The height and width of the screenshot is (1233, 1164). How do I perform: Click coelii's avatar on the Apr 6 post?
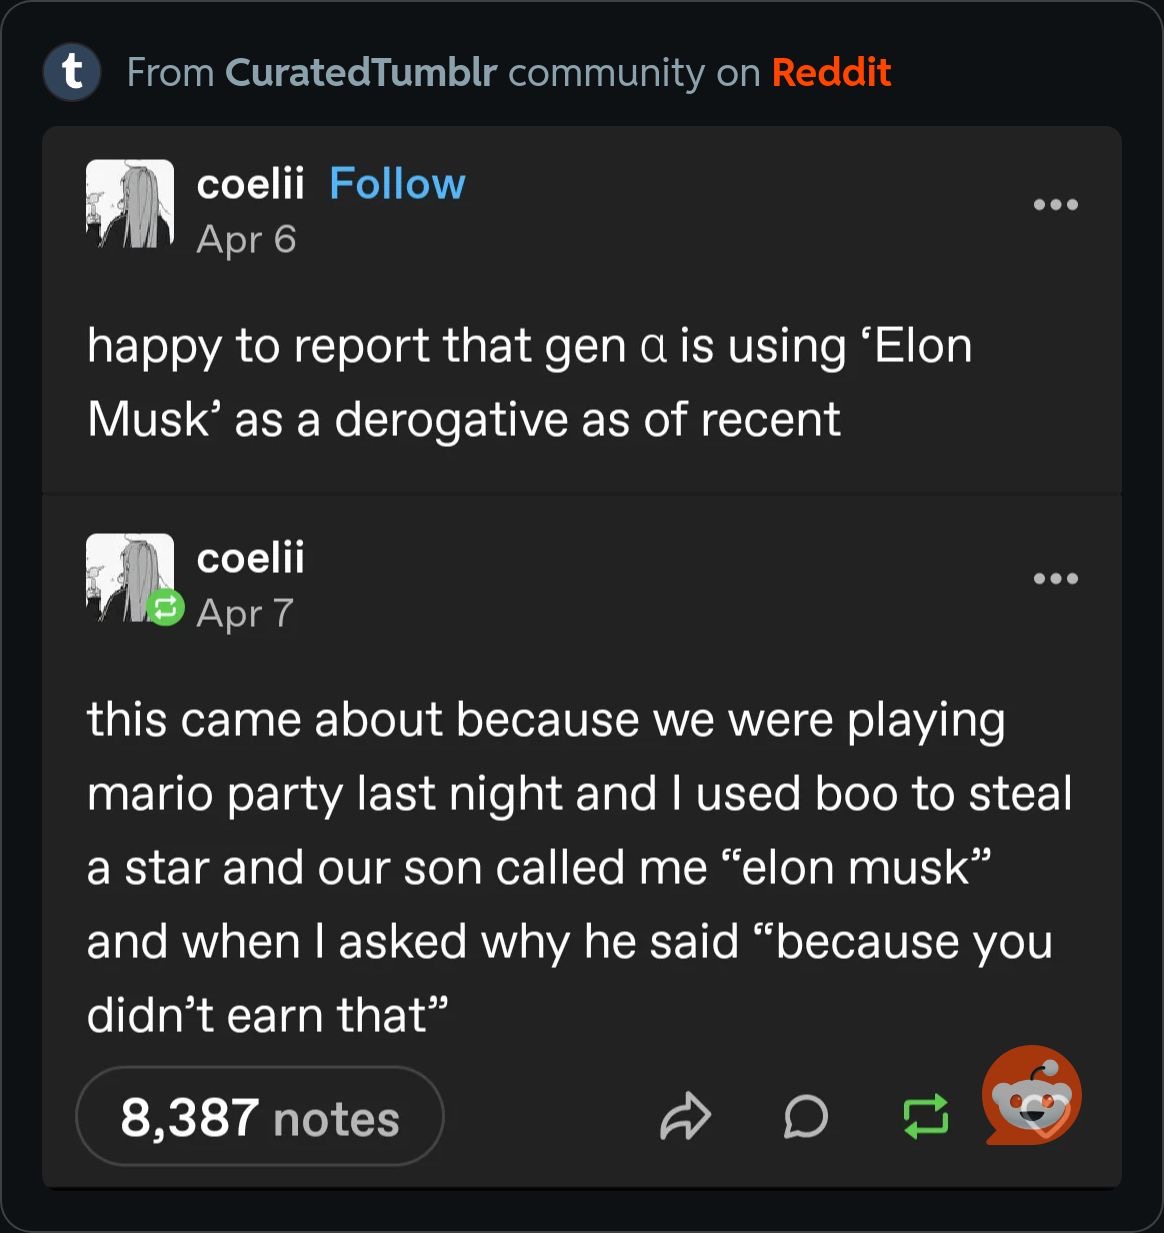point(130,204)
